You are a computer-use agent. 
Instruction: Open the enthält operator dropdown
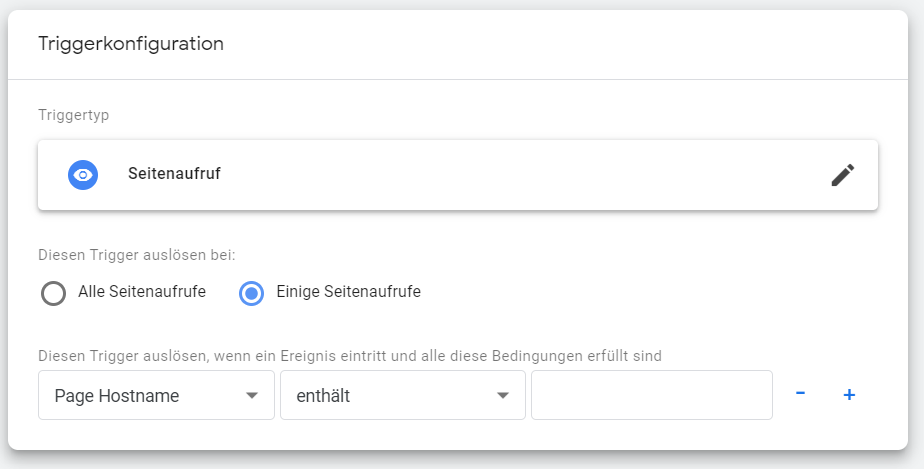(402, 395)
